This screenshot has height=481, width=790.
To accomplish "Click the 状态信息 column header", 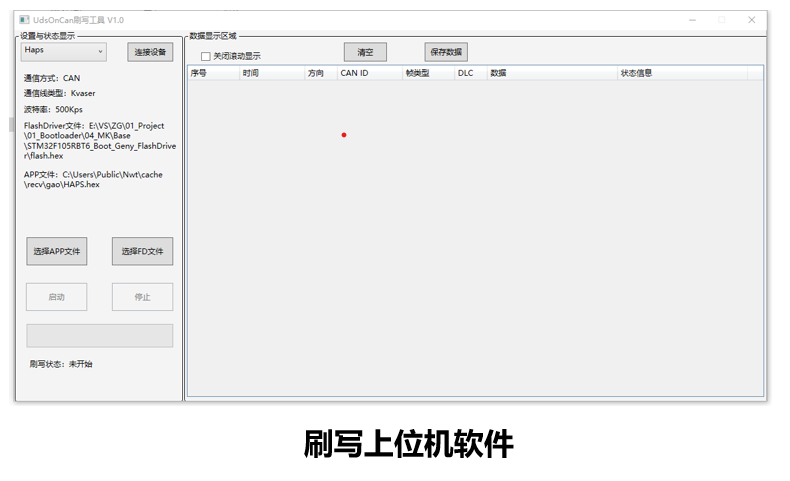I will click(682, 73).
